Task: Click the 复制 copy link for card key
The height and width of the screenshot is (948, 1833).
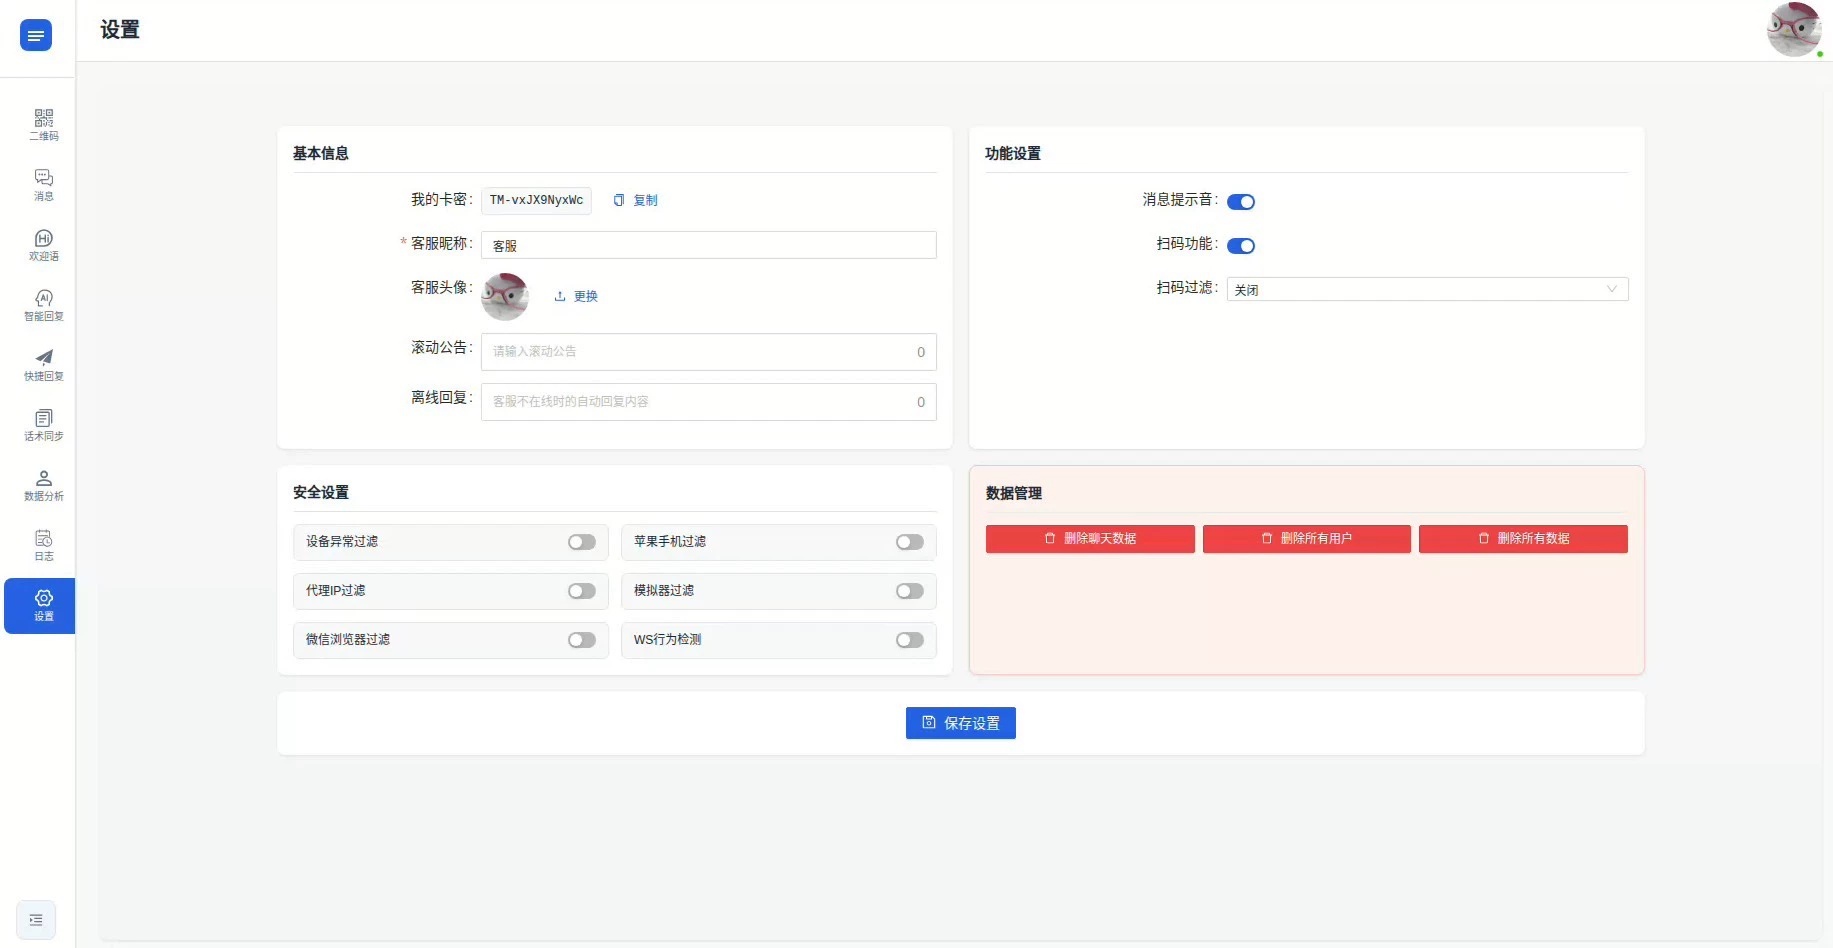Action: tap(636, 200)
